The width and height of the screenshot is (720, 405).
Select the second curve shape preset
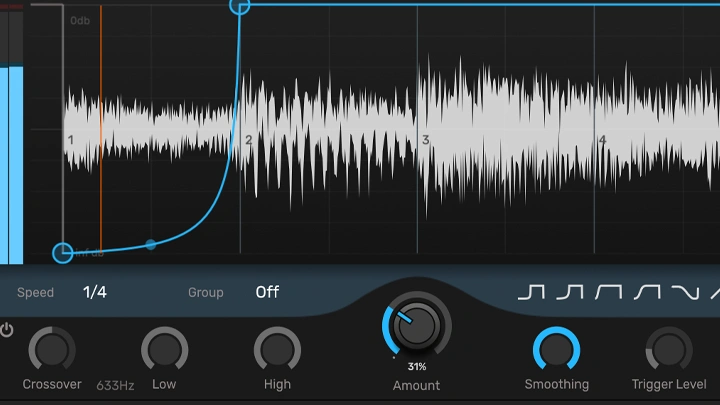point(569,292)
